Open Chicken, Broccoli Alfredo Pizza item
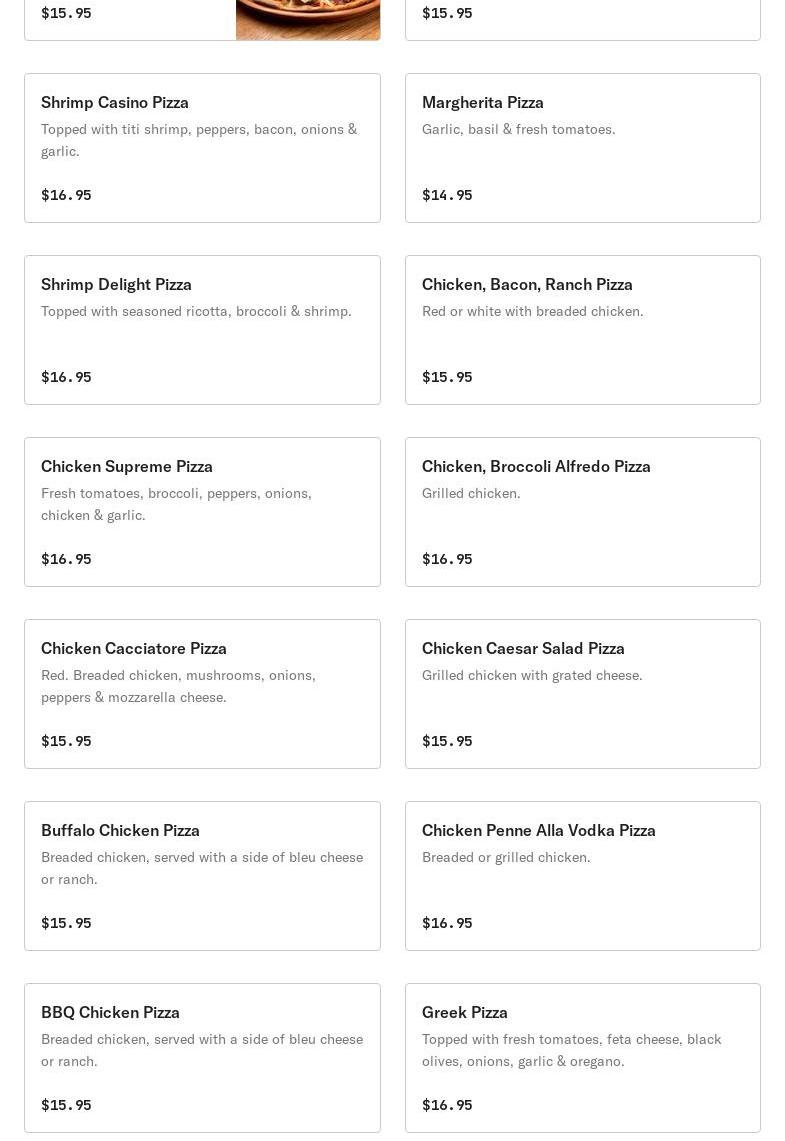 tap(582, 512)
